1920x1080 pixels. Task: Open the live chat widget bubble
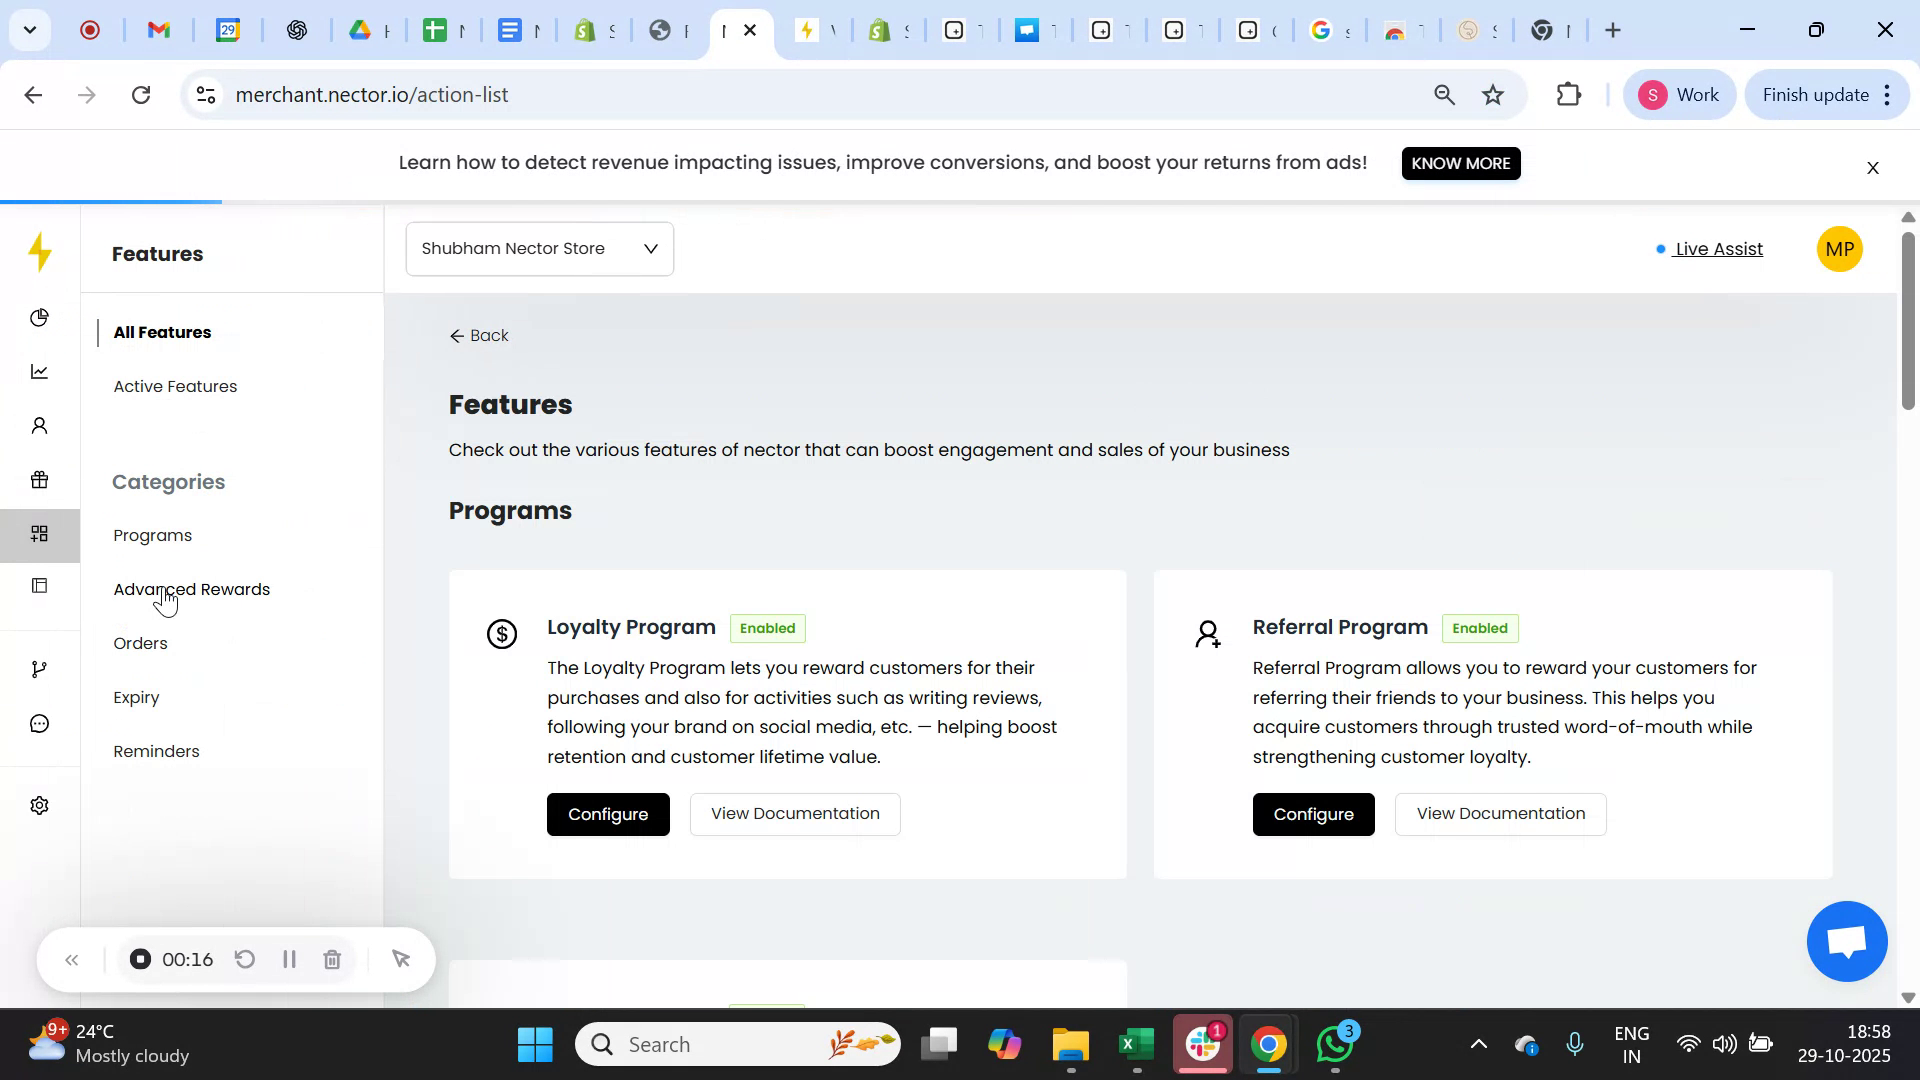[x=1845, y=941]
